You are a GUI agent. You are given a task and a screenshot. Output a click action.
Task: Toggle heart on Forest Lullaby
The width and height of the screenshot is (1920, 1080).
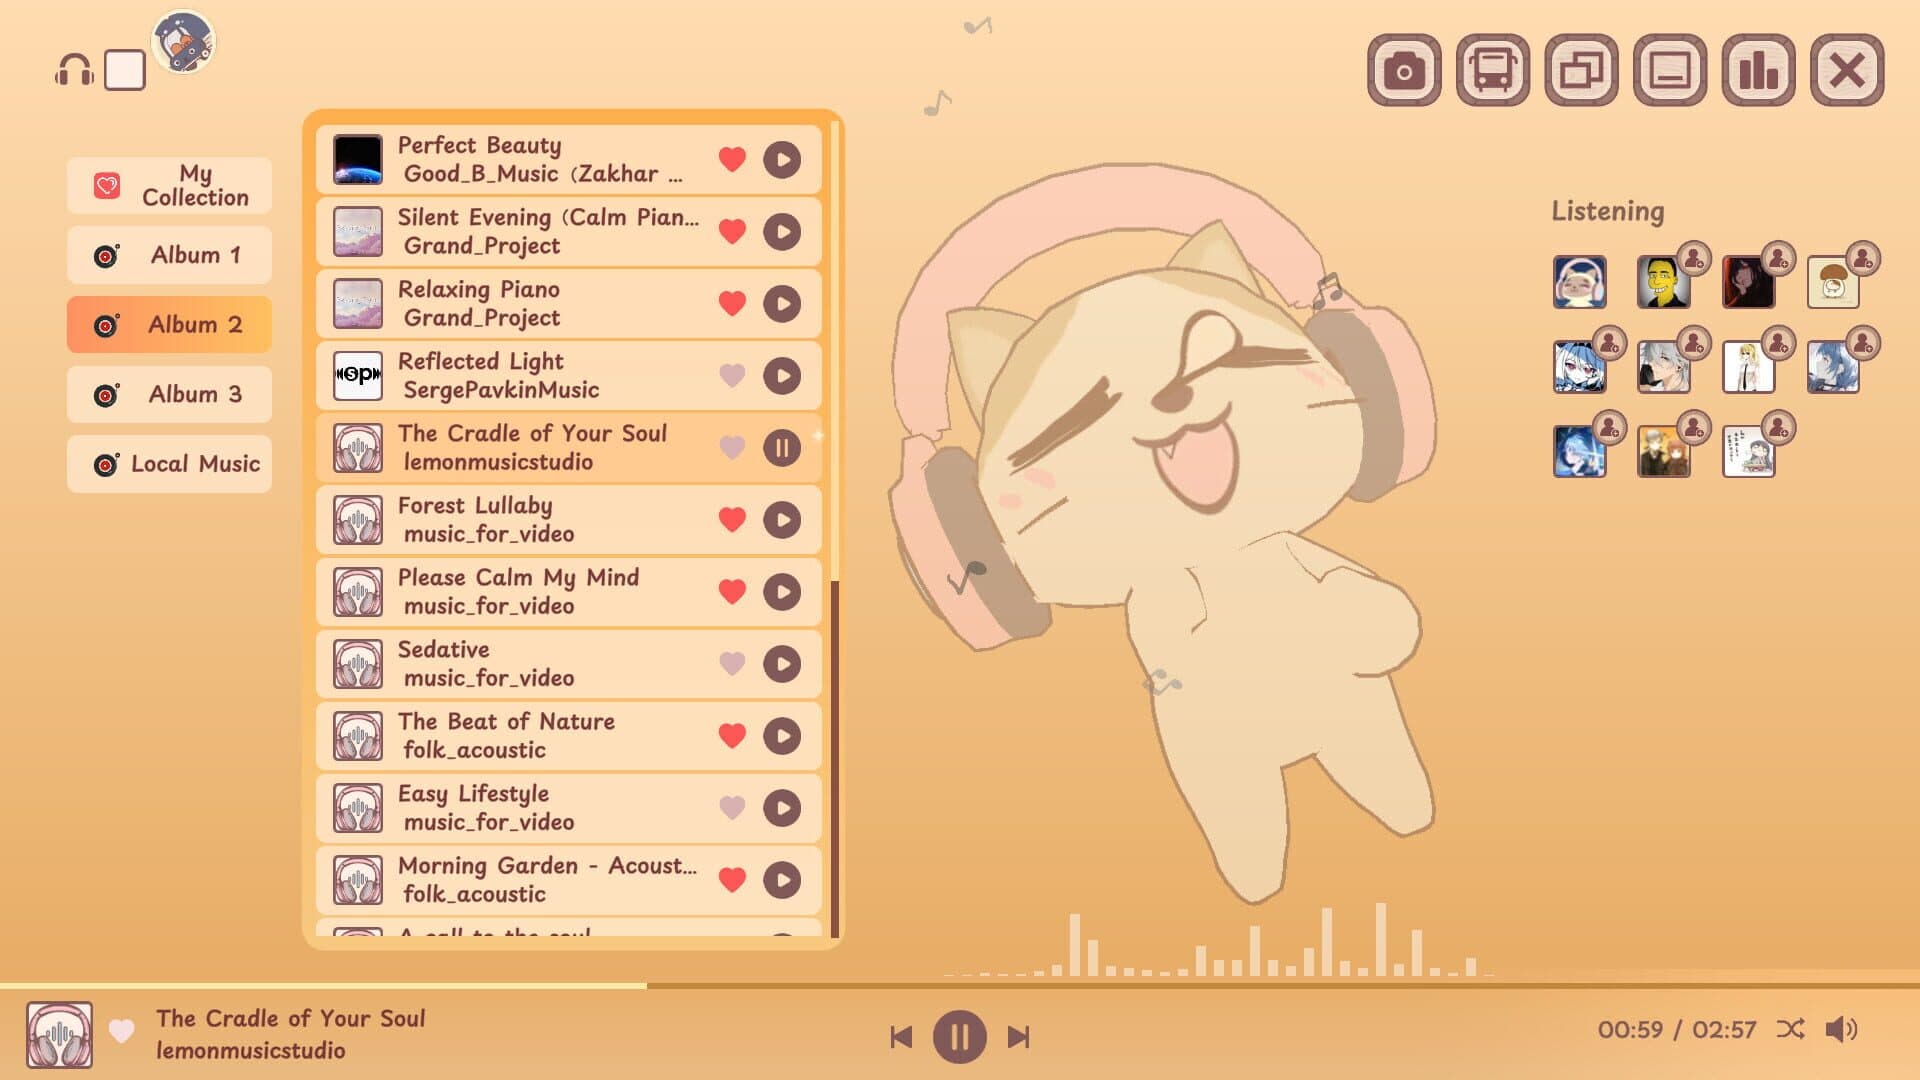click(732, 520)
